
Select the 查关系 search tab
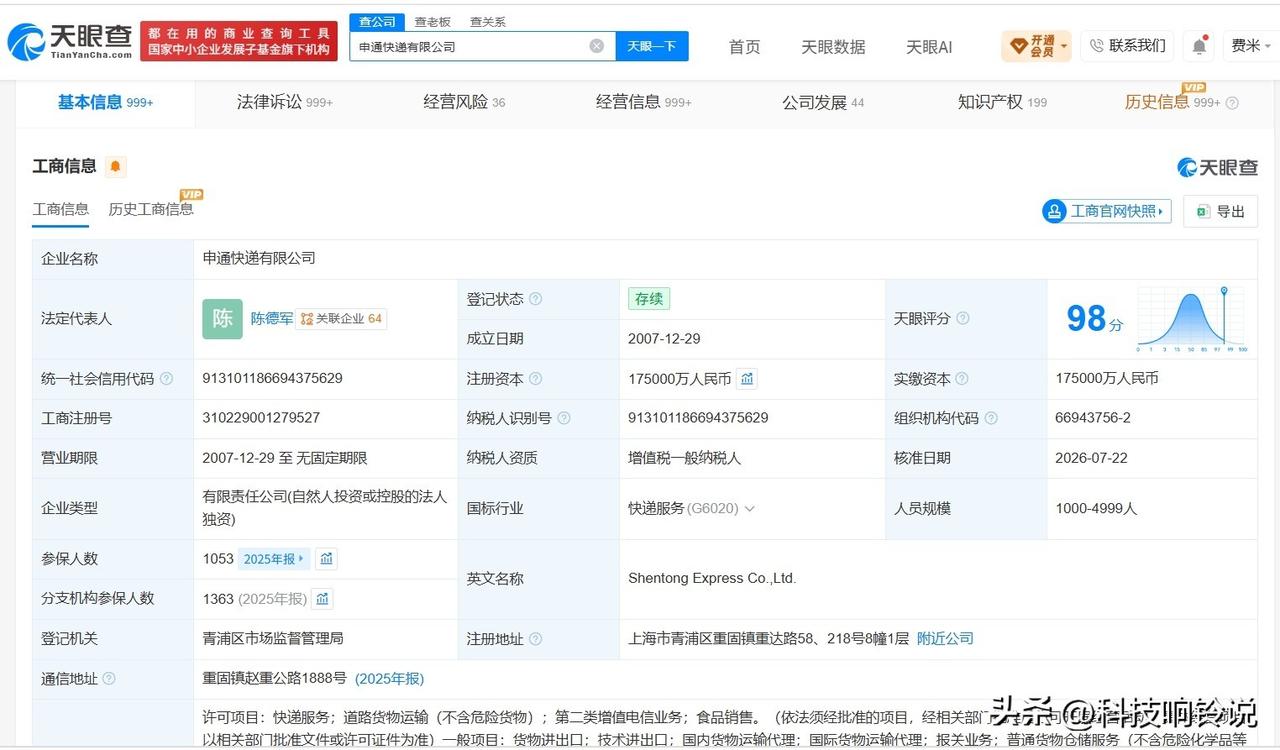pos(488,22)
